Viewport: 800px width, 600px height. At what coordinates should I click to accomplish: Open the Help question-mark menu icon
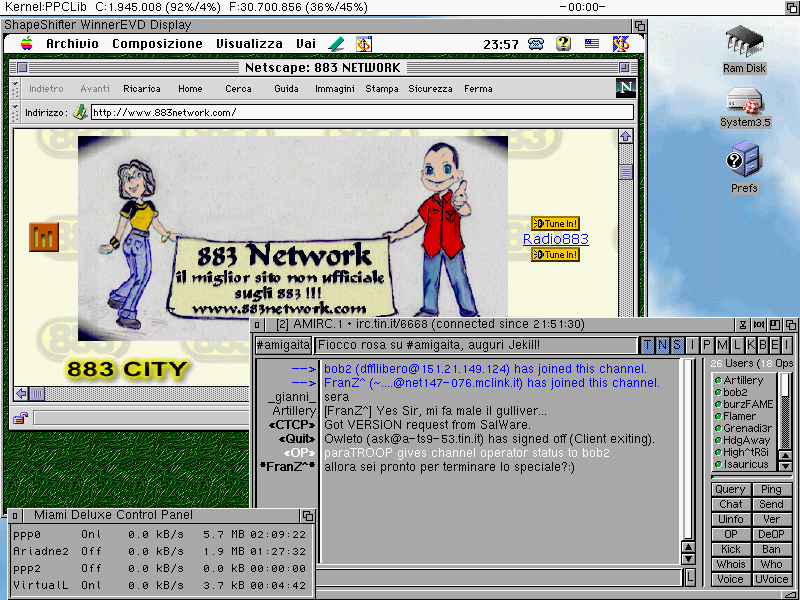[563, 43]
